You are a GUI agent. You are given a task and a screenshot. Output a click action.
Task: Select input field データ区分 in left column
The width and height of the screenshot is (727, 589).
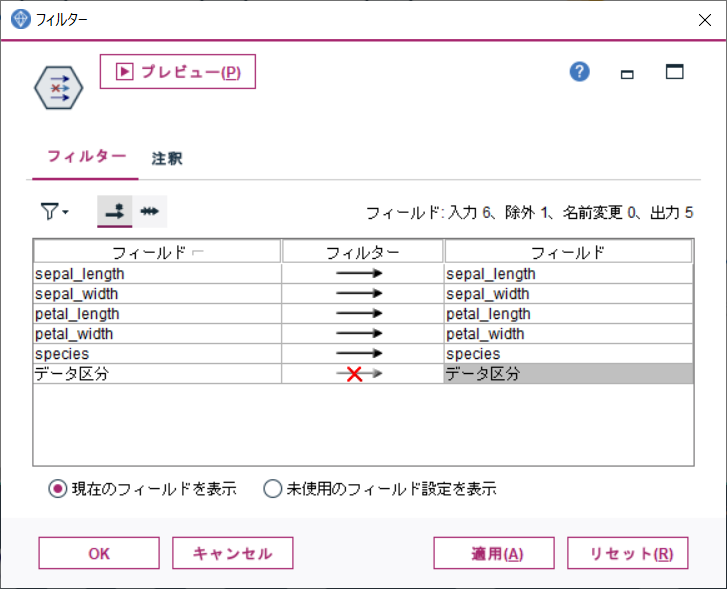coord(157,374)
